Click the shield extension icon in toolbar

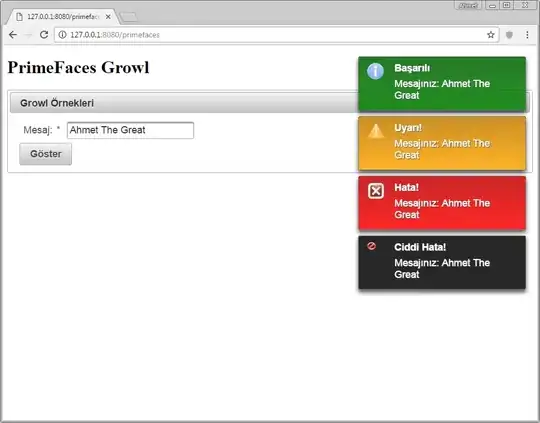click(x=509, y=35)
